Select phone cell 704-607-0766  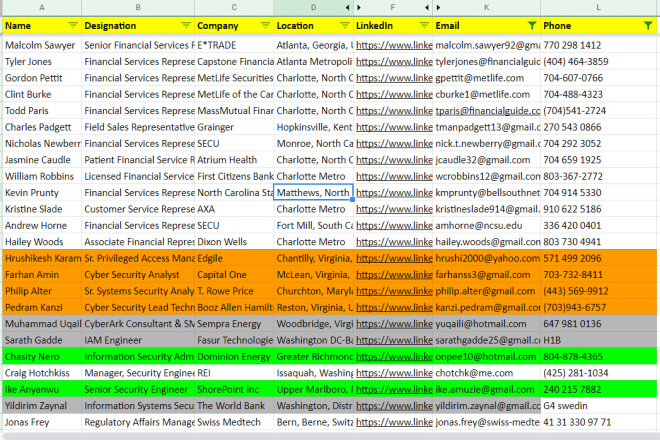coord(599,78)
